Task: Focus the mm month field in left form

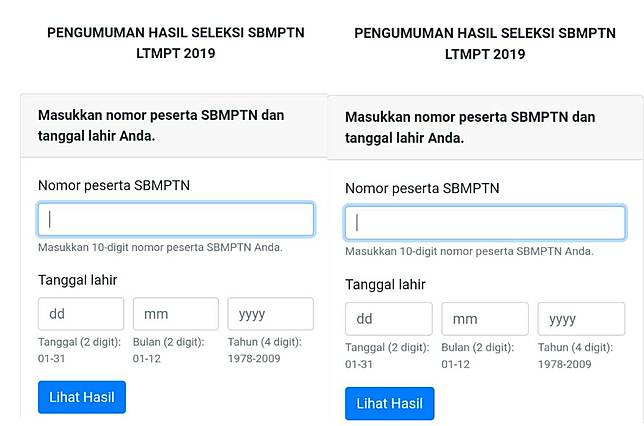Action: [x=175, y=314]
